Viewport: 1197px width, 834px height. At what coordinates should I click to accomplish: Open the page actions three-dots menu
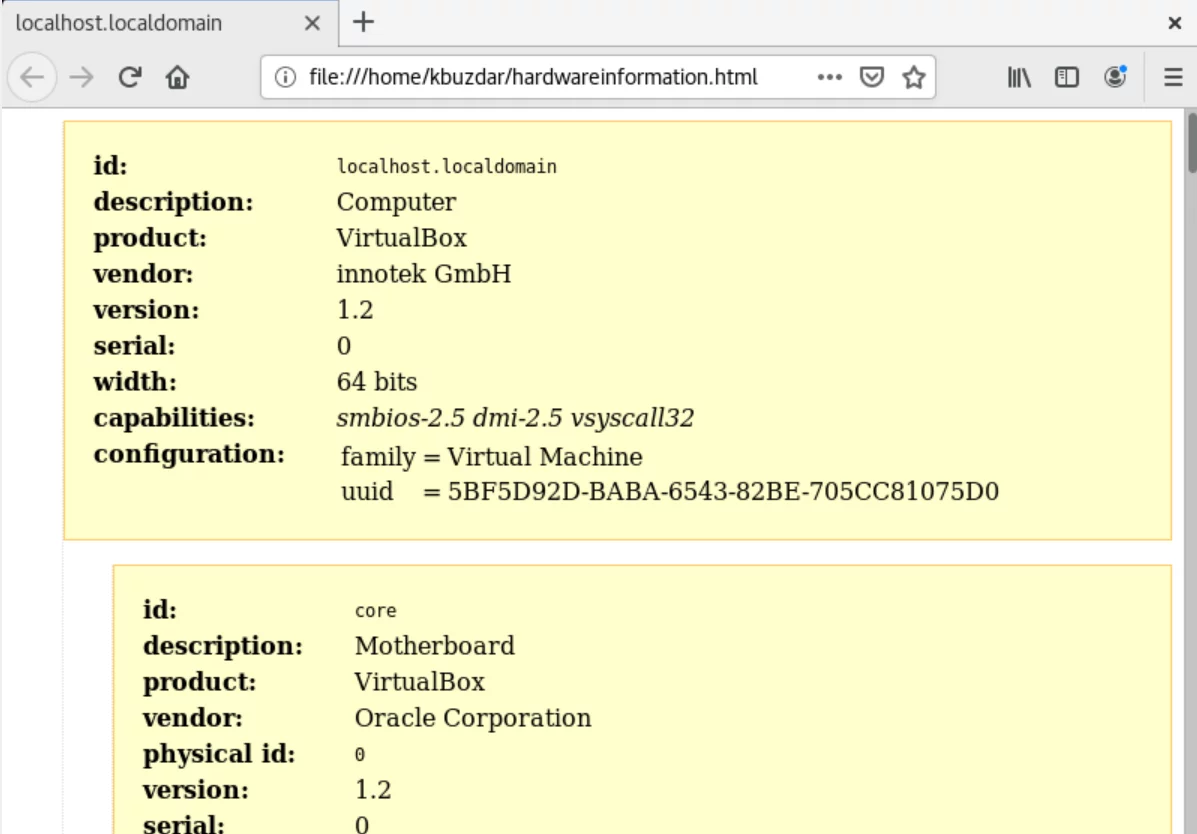pos(830,77)
